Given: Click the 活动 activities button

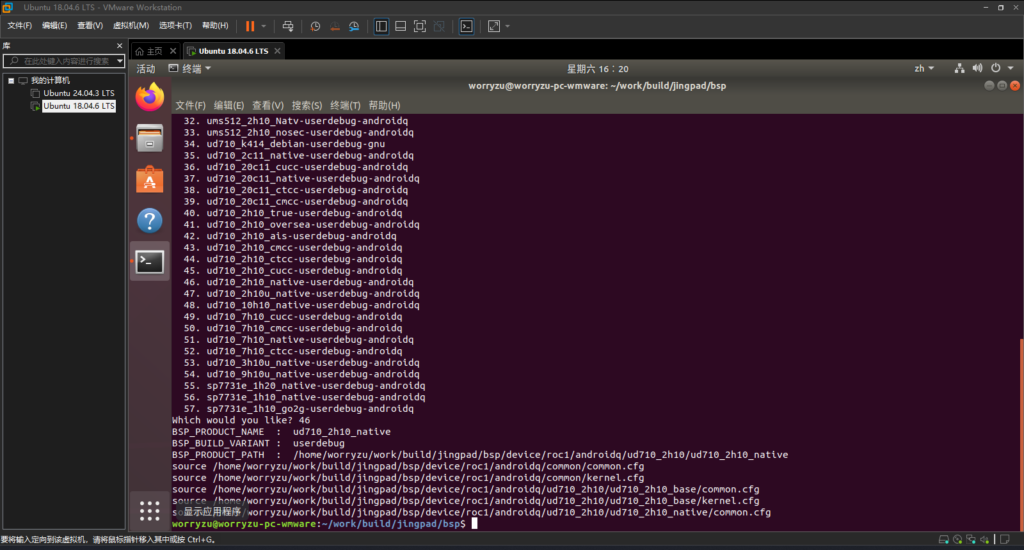Looking at the screenshot, I should (146, 69).
